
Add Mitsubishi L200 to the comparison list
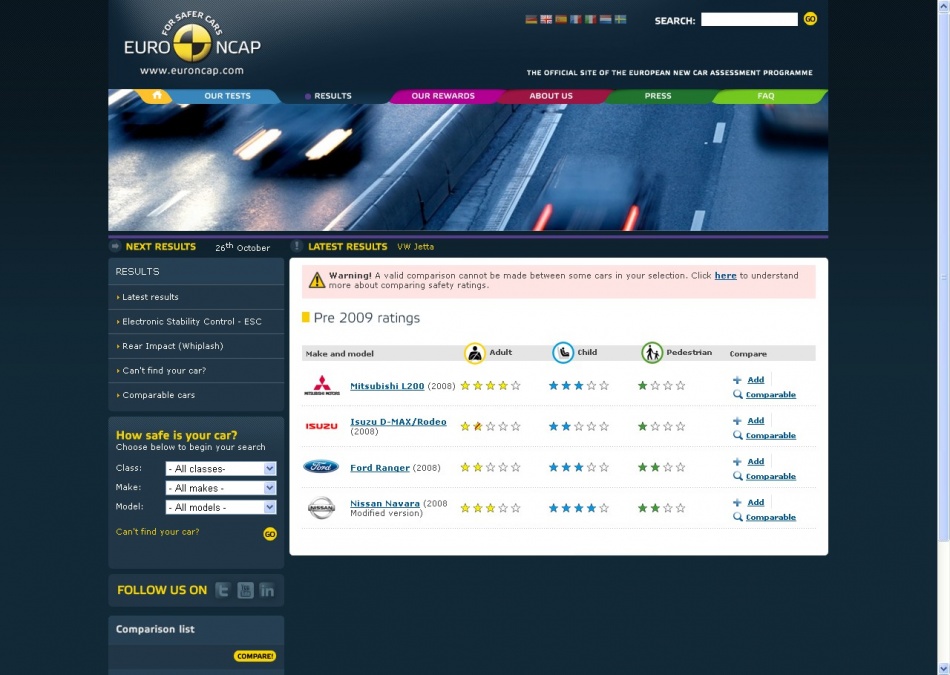point(756,380)
